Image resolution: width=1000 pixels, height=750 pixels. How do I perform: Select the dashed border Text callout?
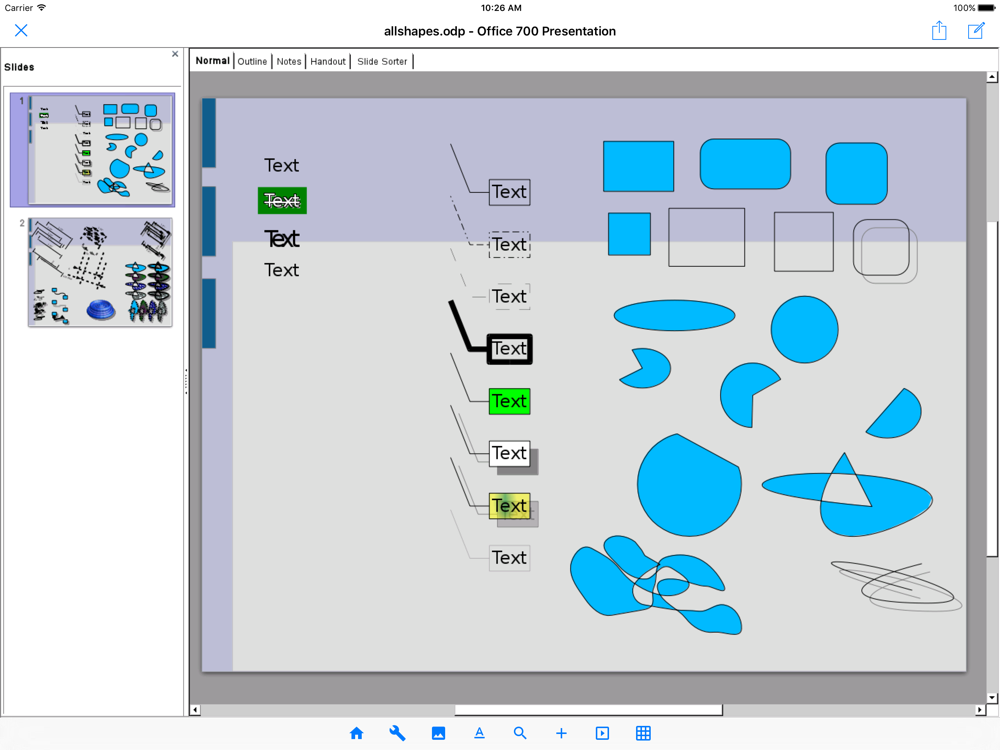click(509, 244)
